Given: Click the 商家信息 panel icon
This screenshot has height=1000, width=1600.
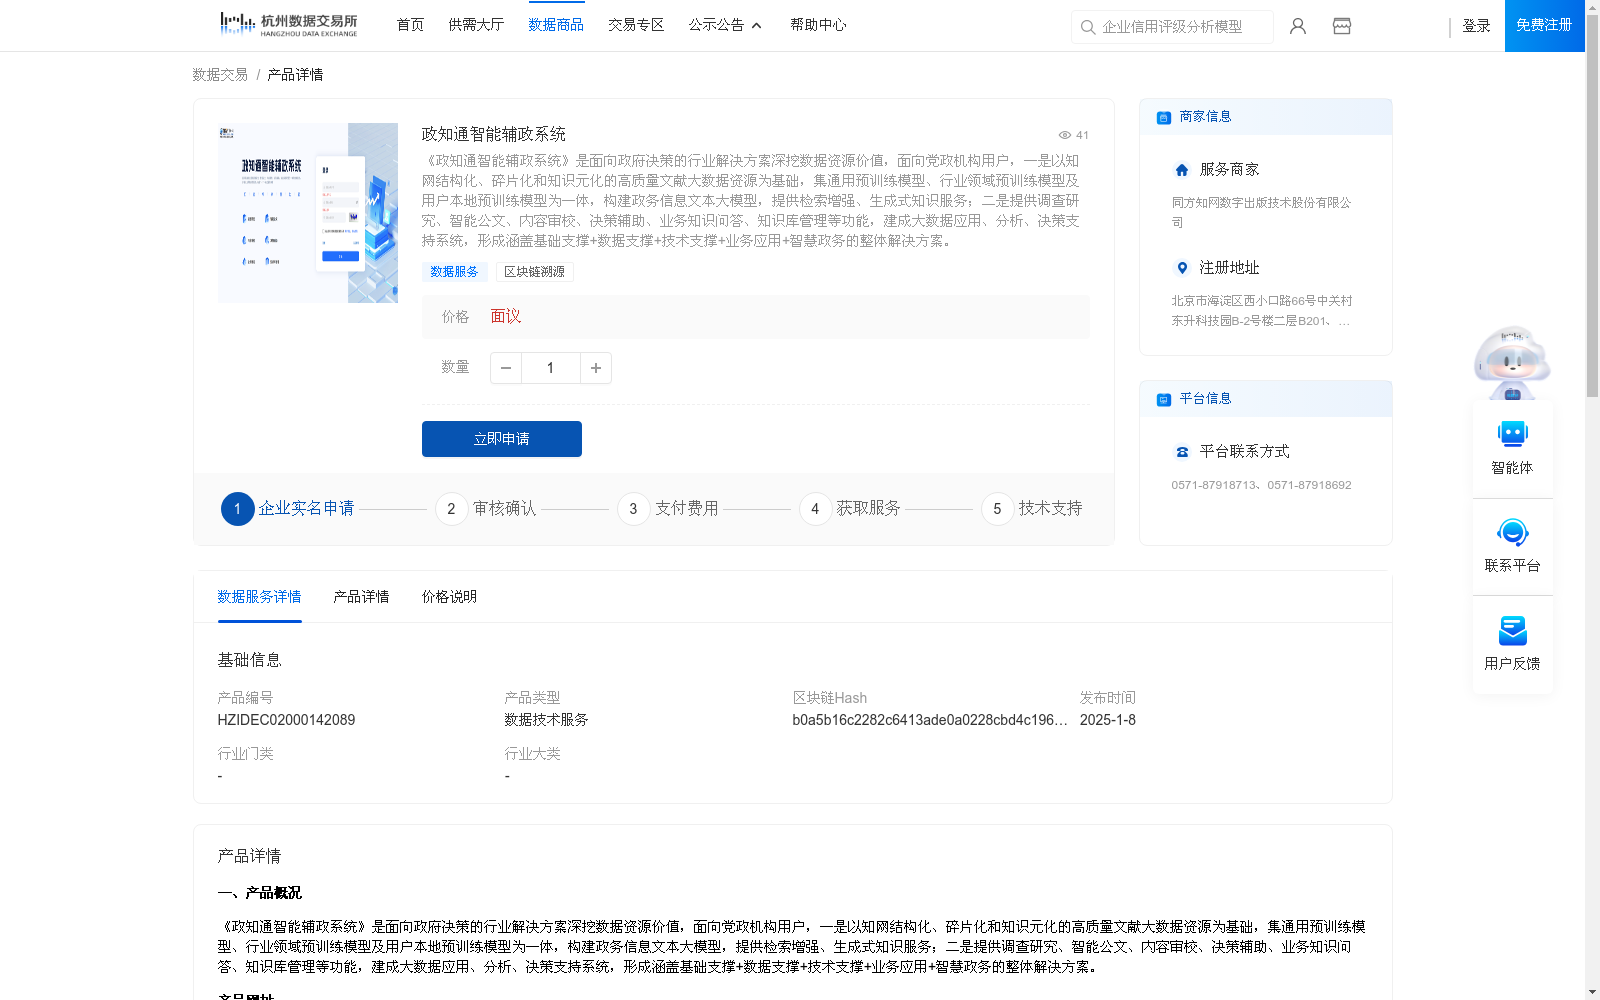Looking at the screenshot, I should [1164, 118].
